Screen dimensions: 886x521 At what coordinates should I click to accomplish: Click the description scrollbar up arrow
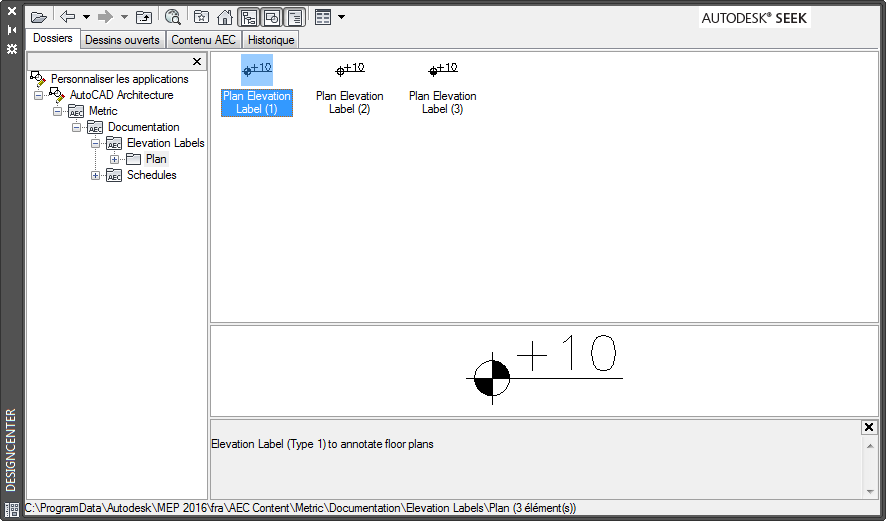[x=870, y=446]
